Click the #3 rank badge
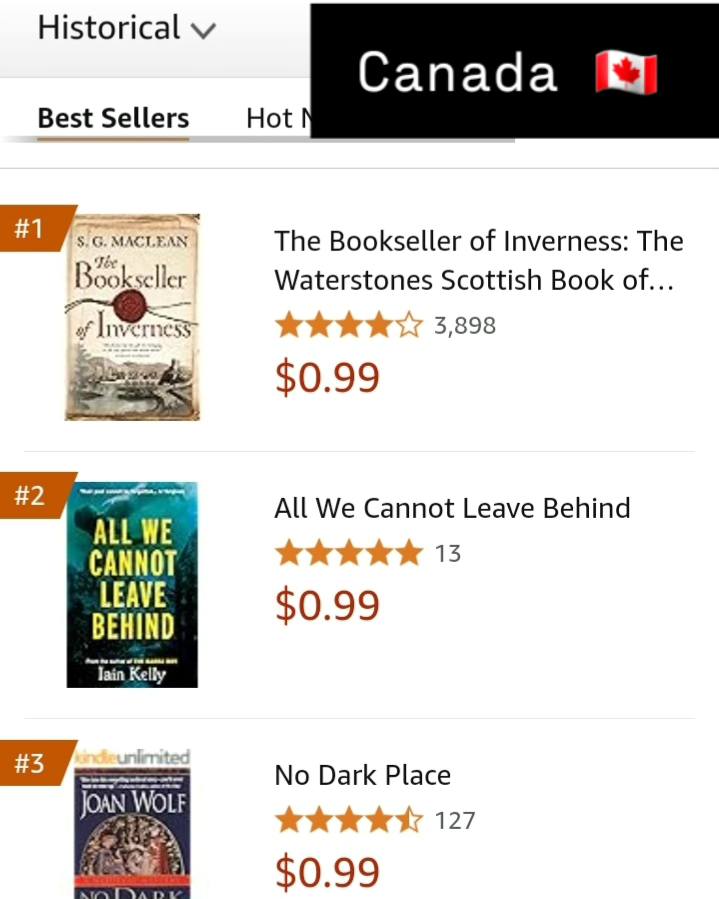This screenshot has height=899, width=719. (x=31, y=764)
